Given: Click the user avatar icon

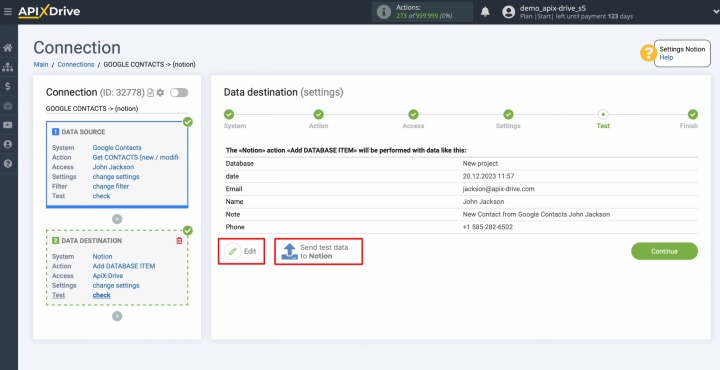Looking at the screenshot, I should [x=508, y=12].
